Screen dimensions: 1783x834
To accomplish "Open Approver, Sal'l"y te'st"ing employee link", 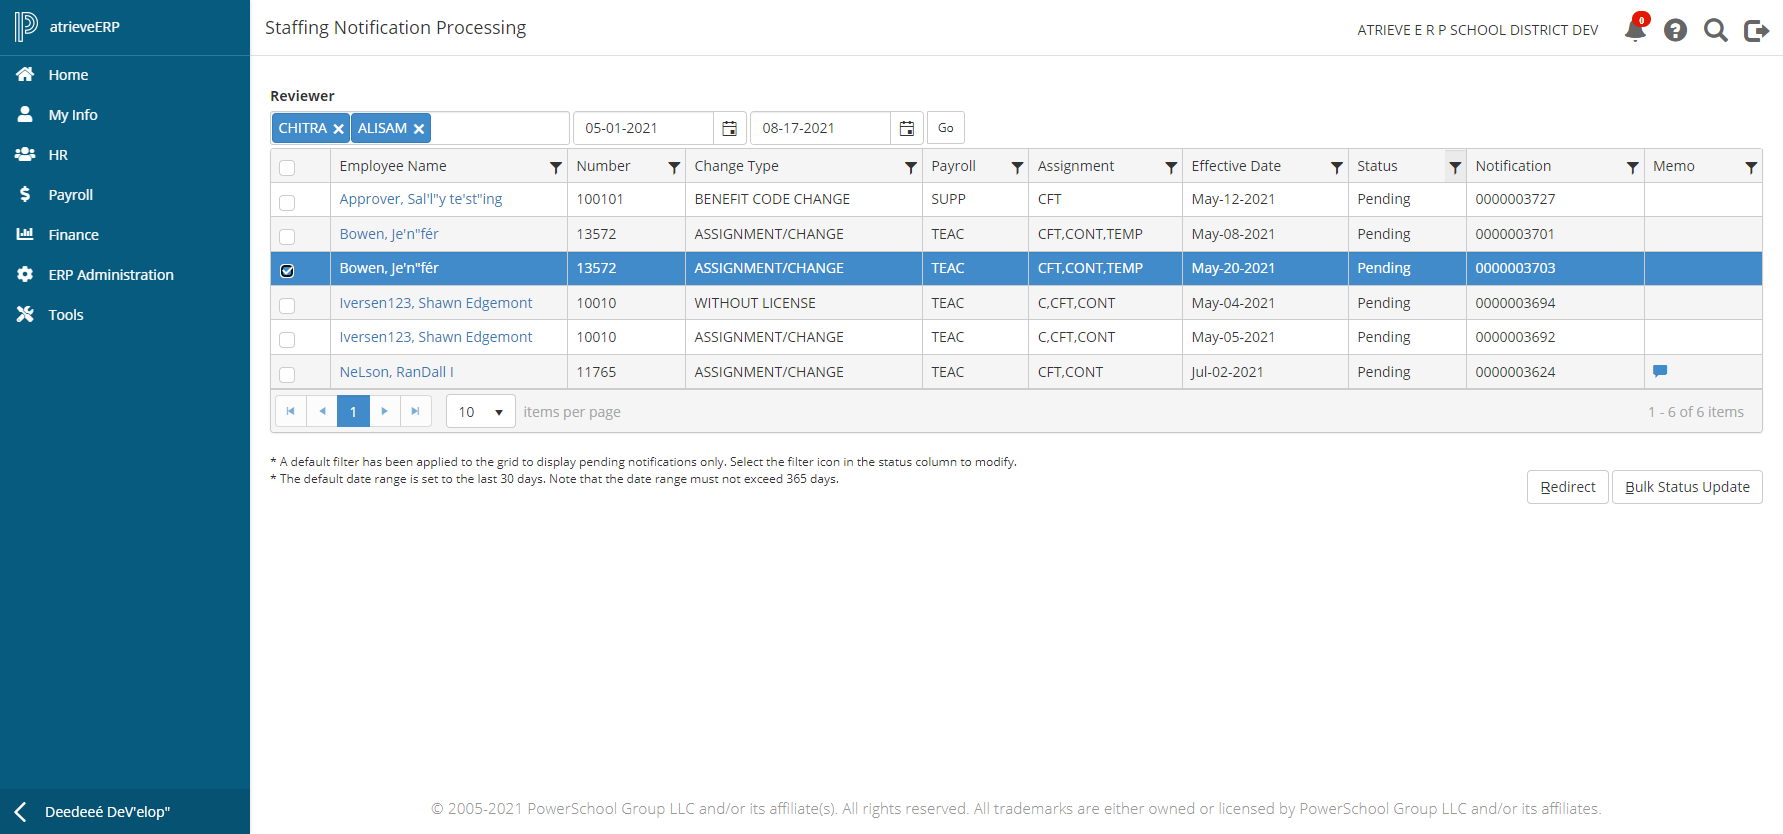I will pyautogui.click(x=420, y=199).
